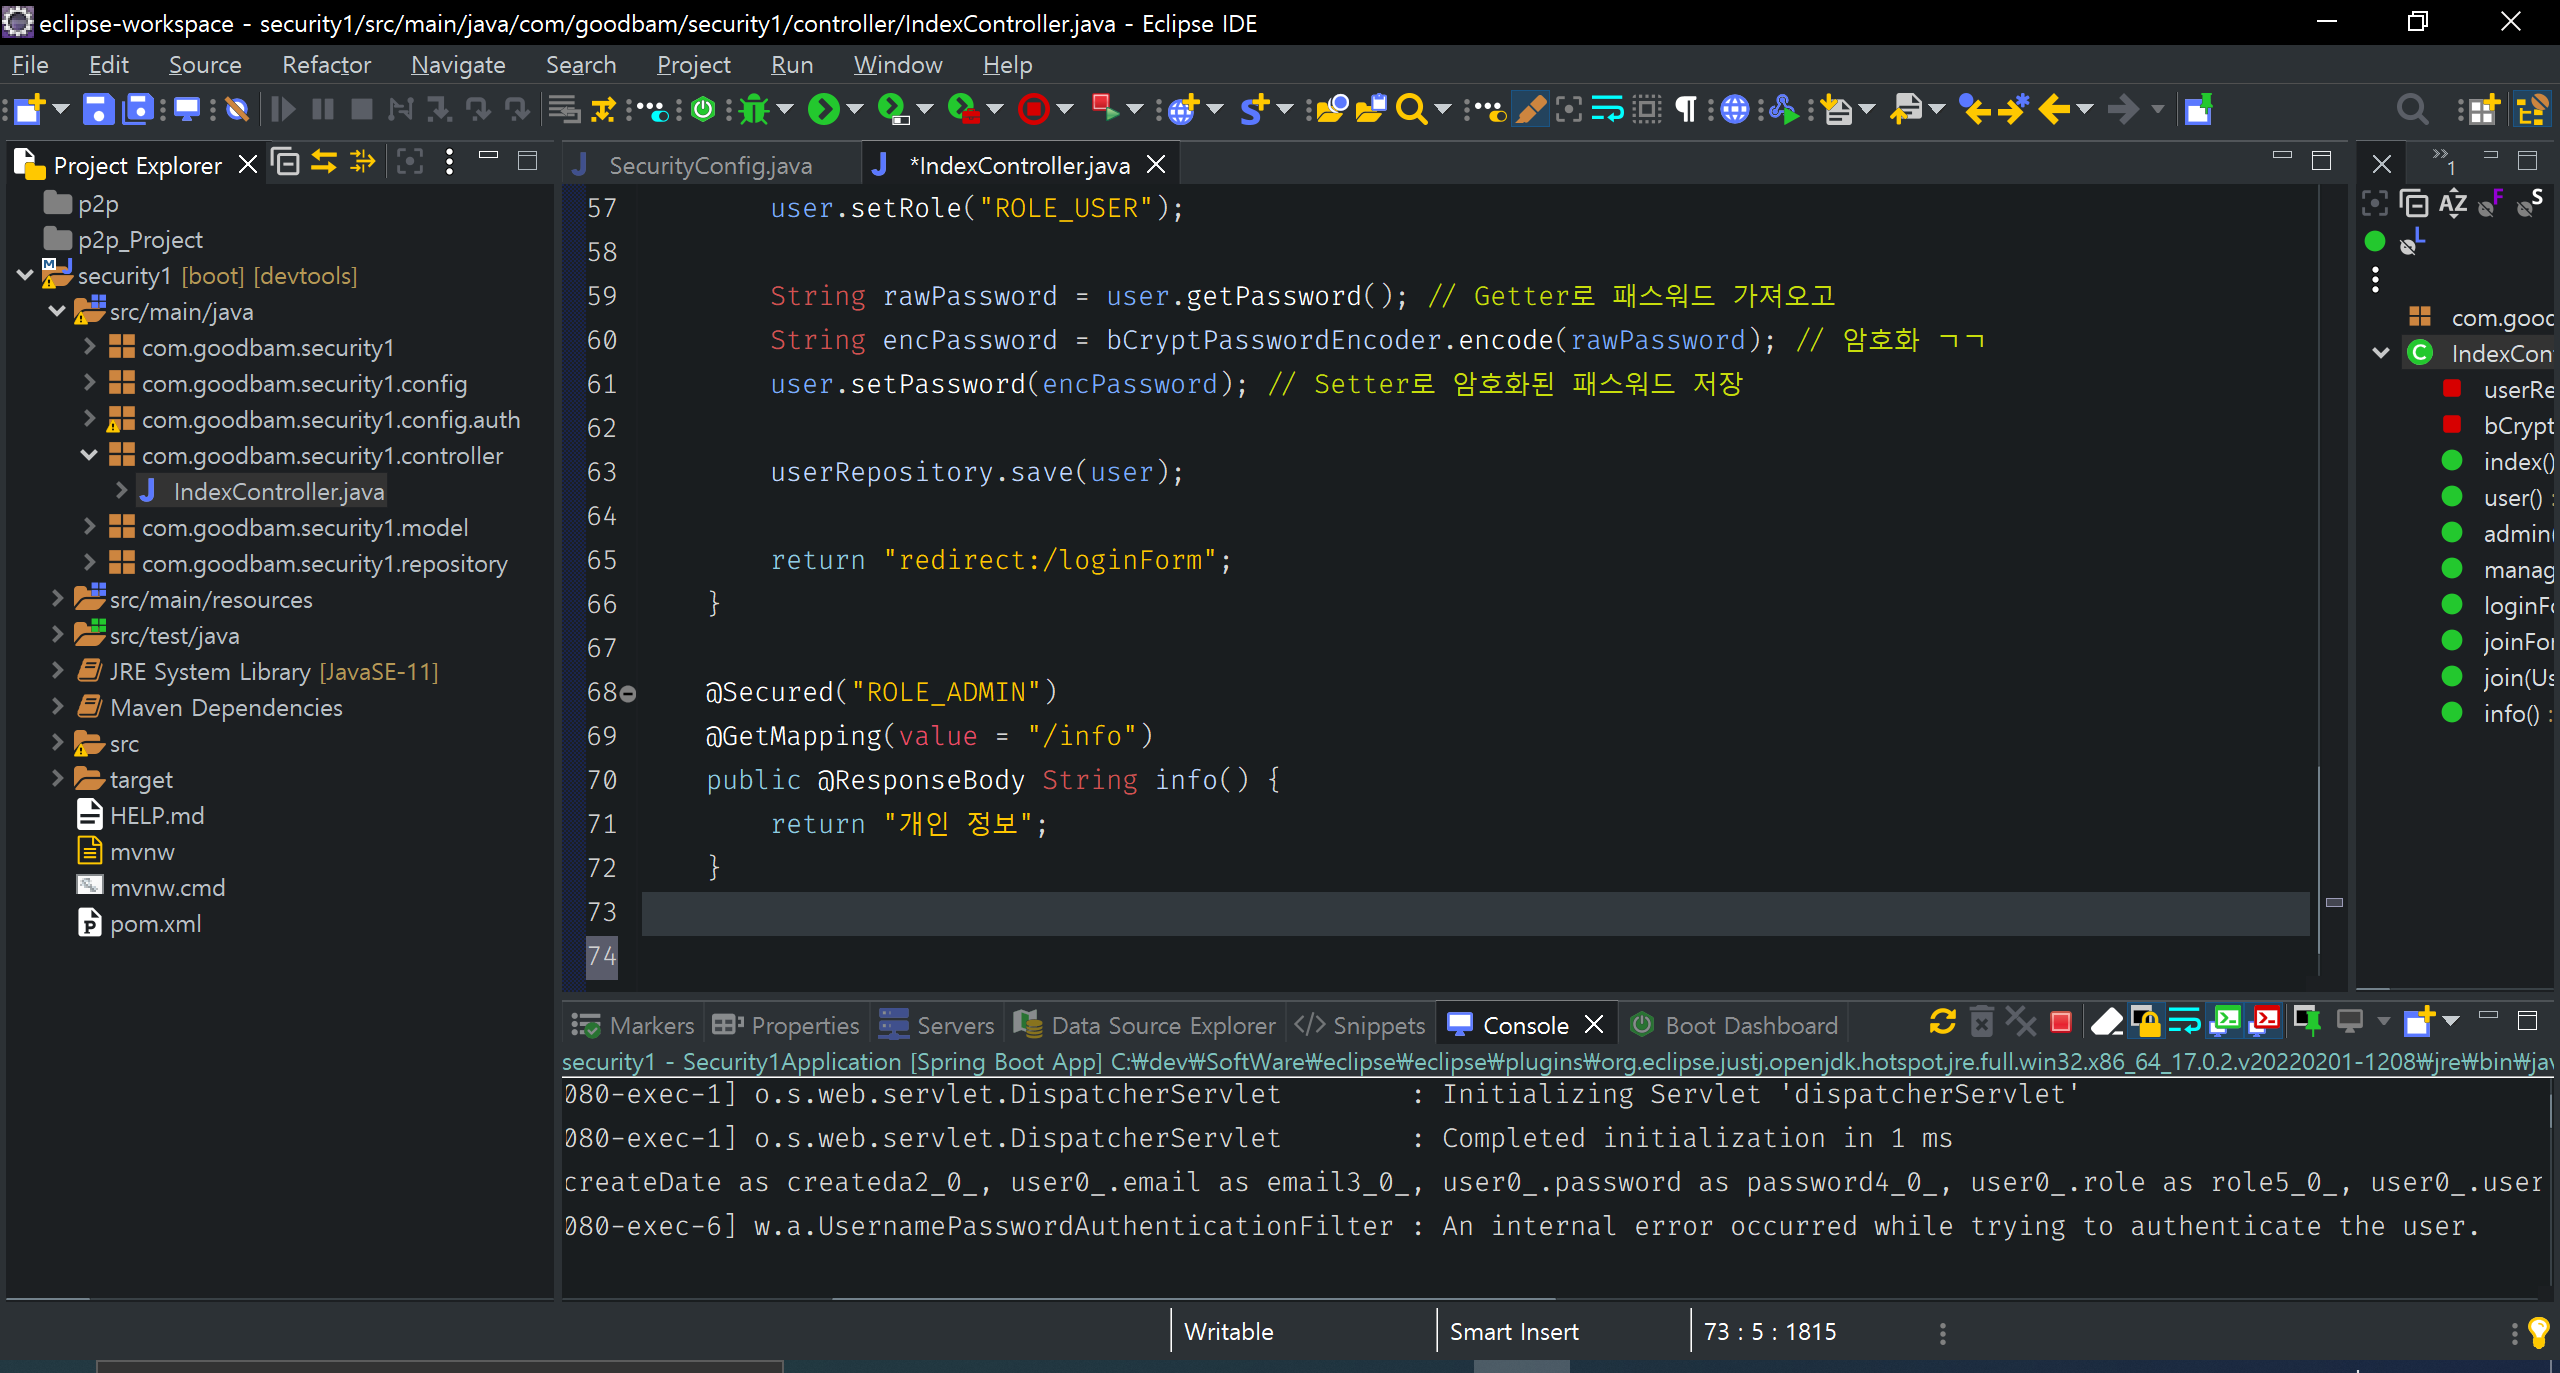Image resolution: width=2560 pixels, height=1373 pixels.
Task: Expand the com.goodbam.security1.model package
Action: click(89, 527)
